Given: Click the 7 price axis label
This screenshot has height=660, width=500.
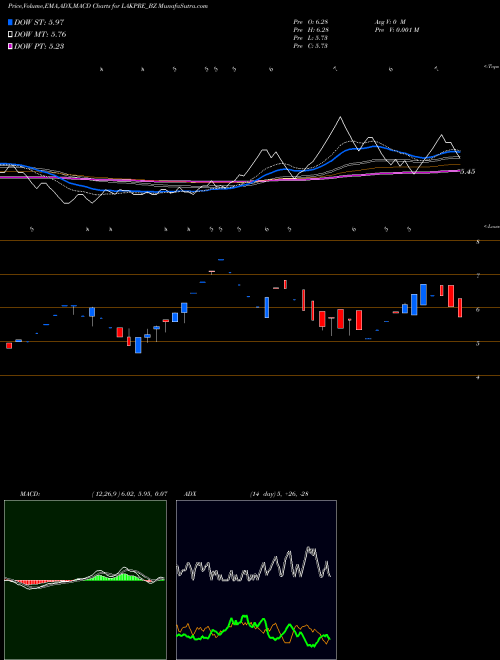Looking at the screenshot, I should (x=478, y=276).
